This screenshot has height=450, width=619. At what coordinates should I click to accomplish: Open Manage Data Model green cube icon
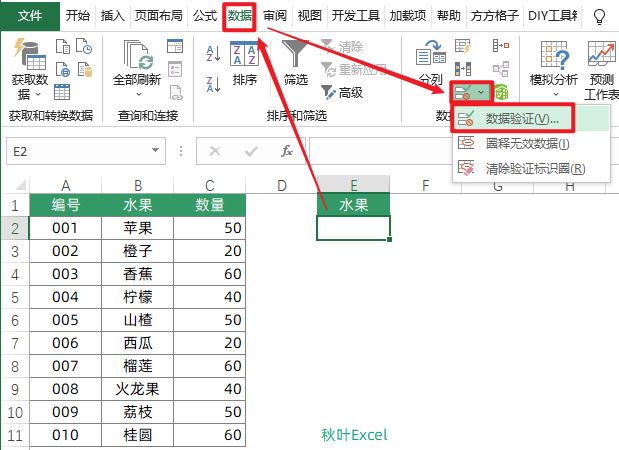(501, 93)
